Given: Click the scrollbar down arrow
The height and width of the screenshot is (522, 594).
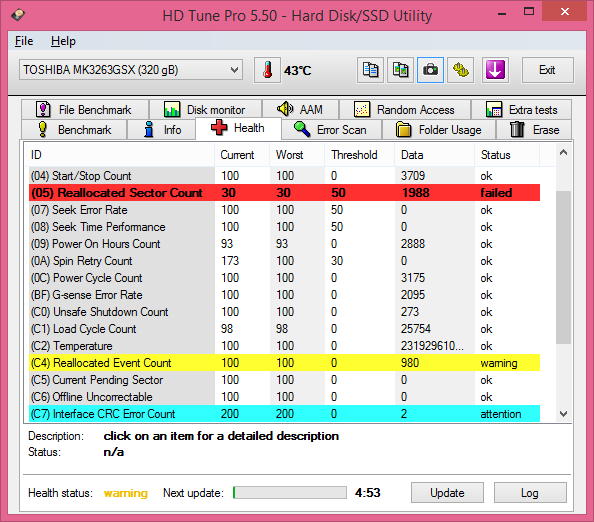Looking at the screenshot, I should click(563, 413).
